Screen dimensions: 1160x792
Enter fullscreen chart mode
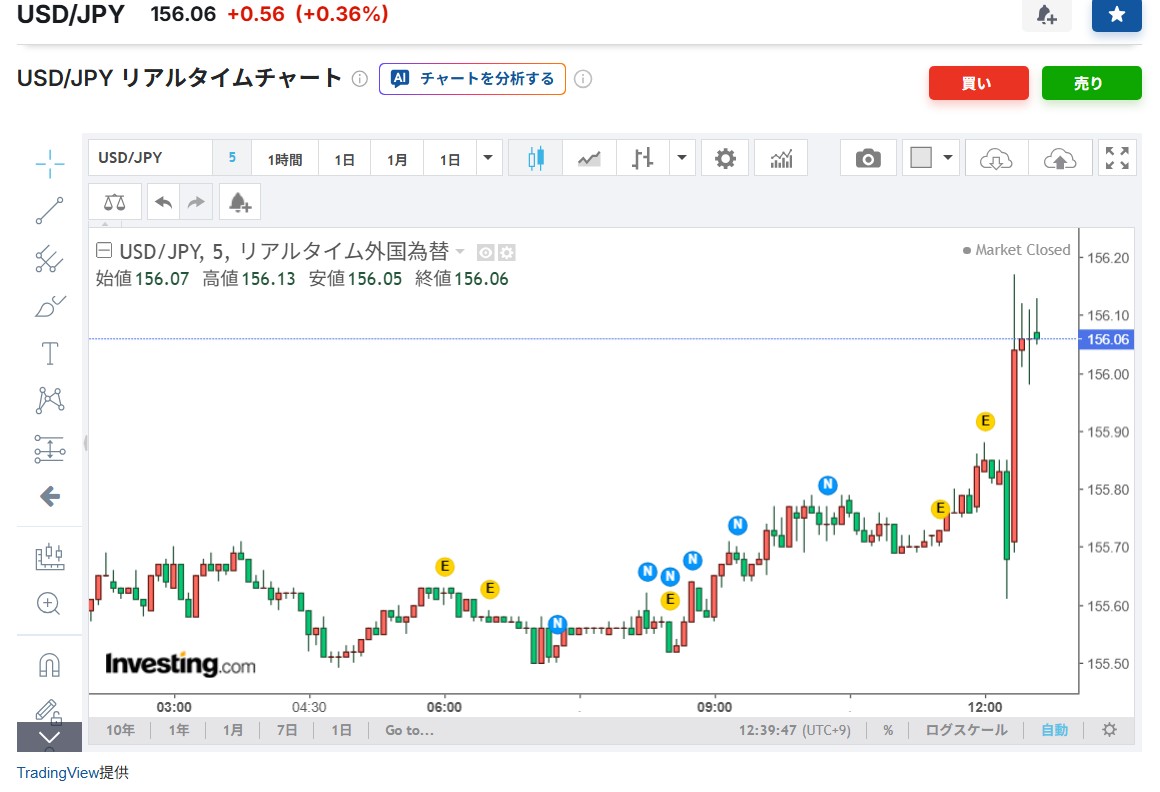pos(1117,158)
